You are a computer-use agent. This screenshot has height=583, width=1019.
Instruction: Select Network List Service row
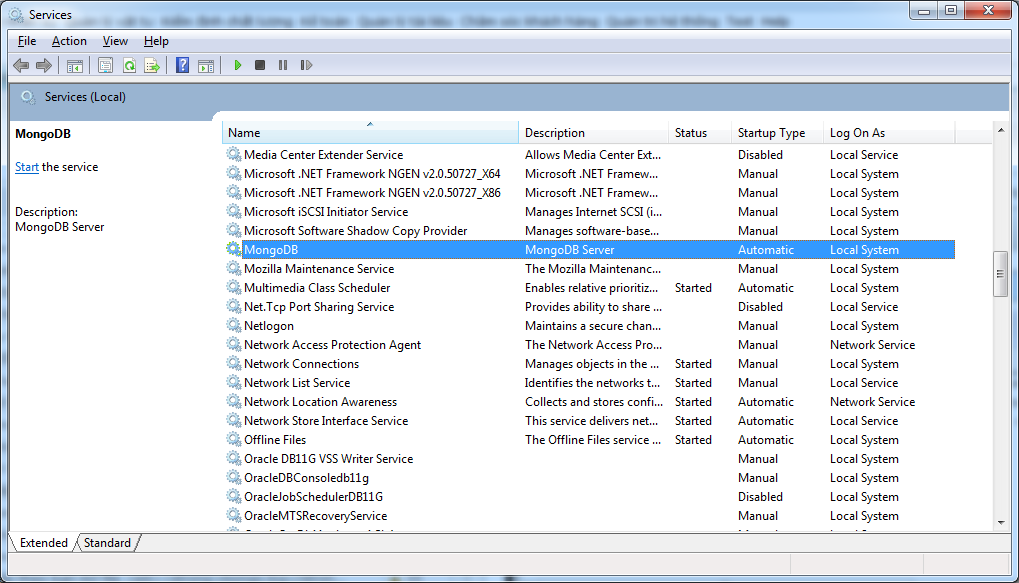[590, 383]
